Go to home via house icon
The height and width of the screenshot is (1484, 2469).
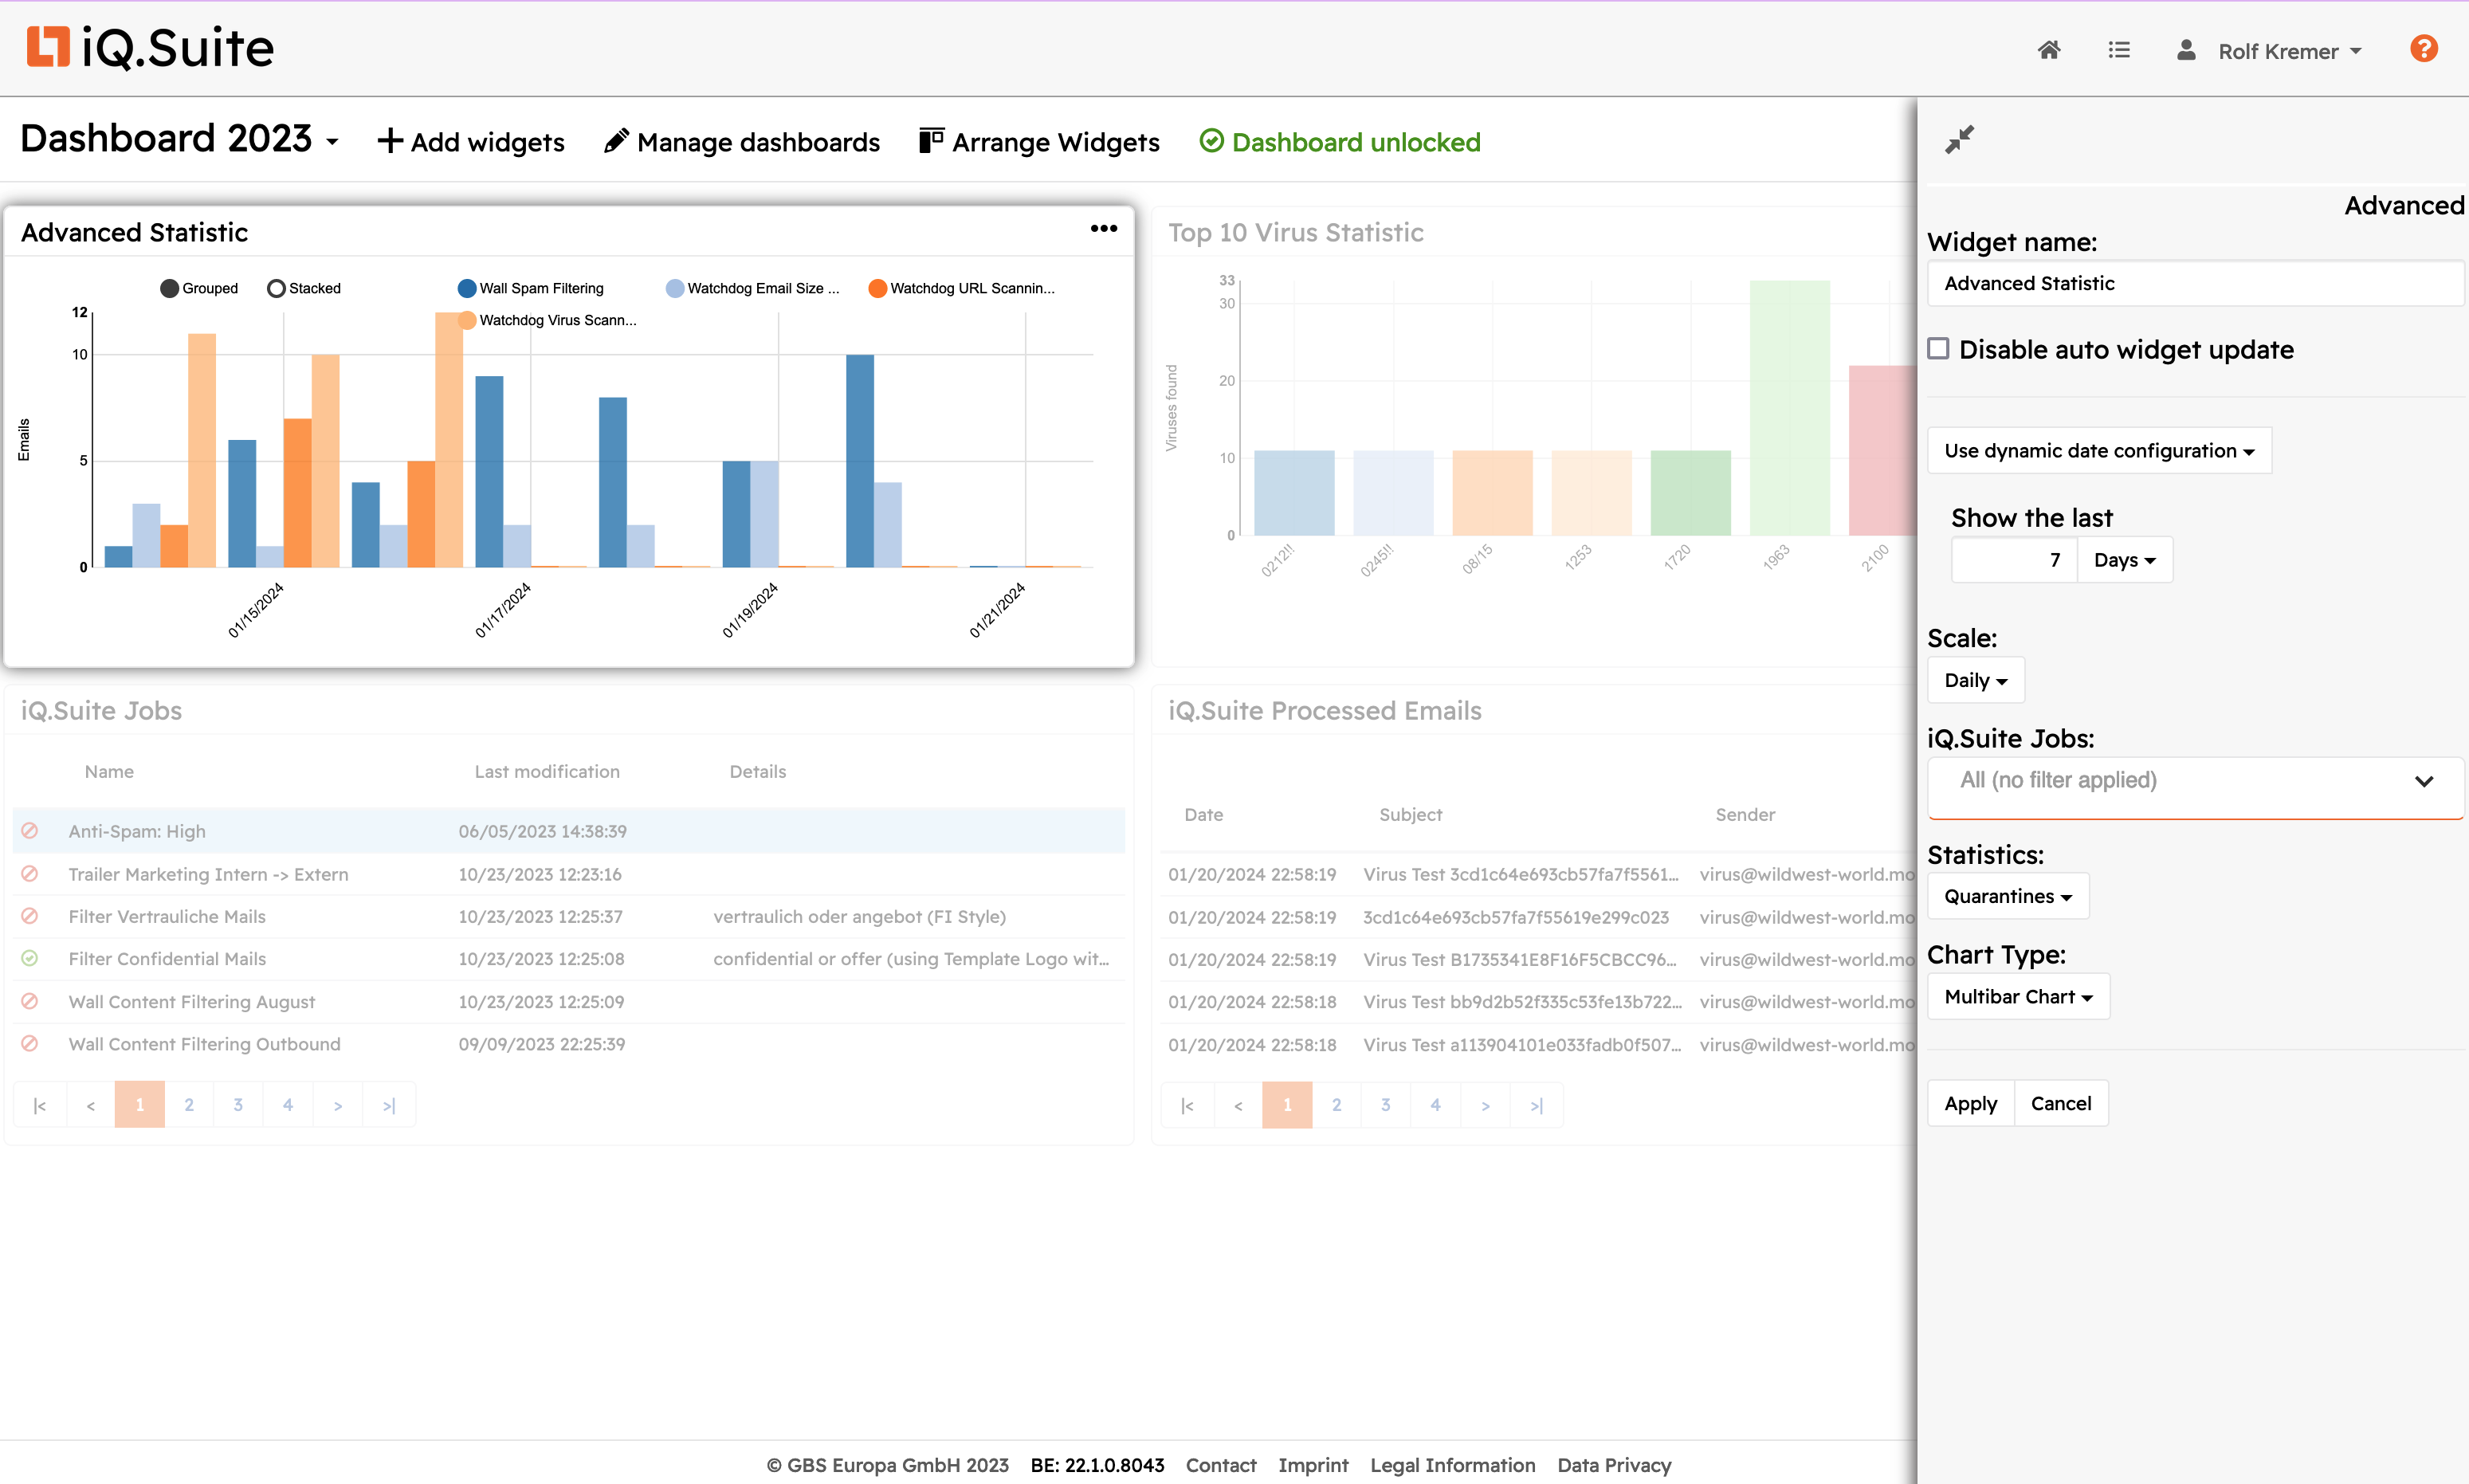pyautogui.click(x=2048, y=50)
